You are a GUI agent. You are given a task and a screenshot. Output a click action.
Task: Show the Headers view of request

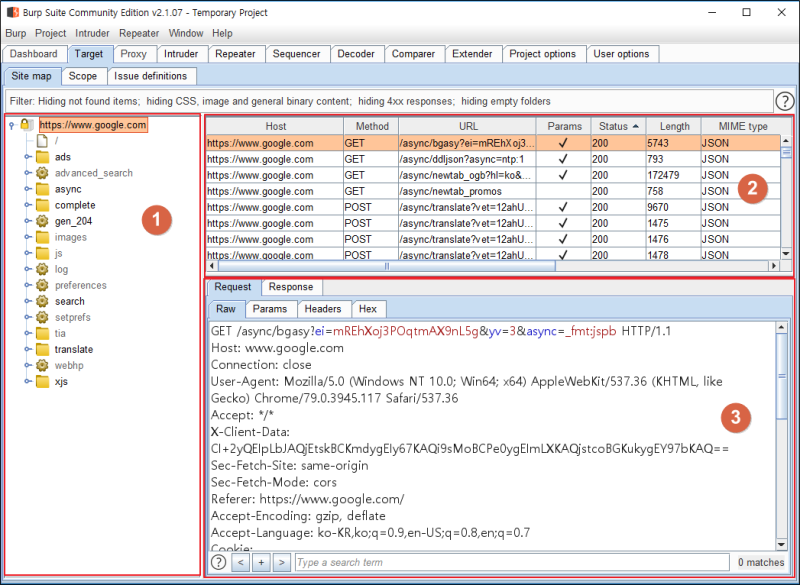coord(323,309)
